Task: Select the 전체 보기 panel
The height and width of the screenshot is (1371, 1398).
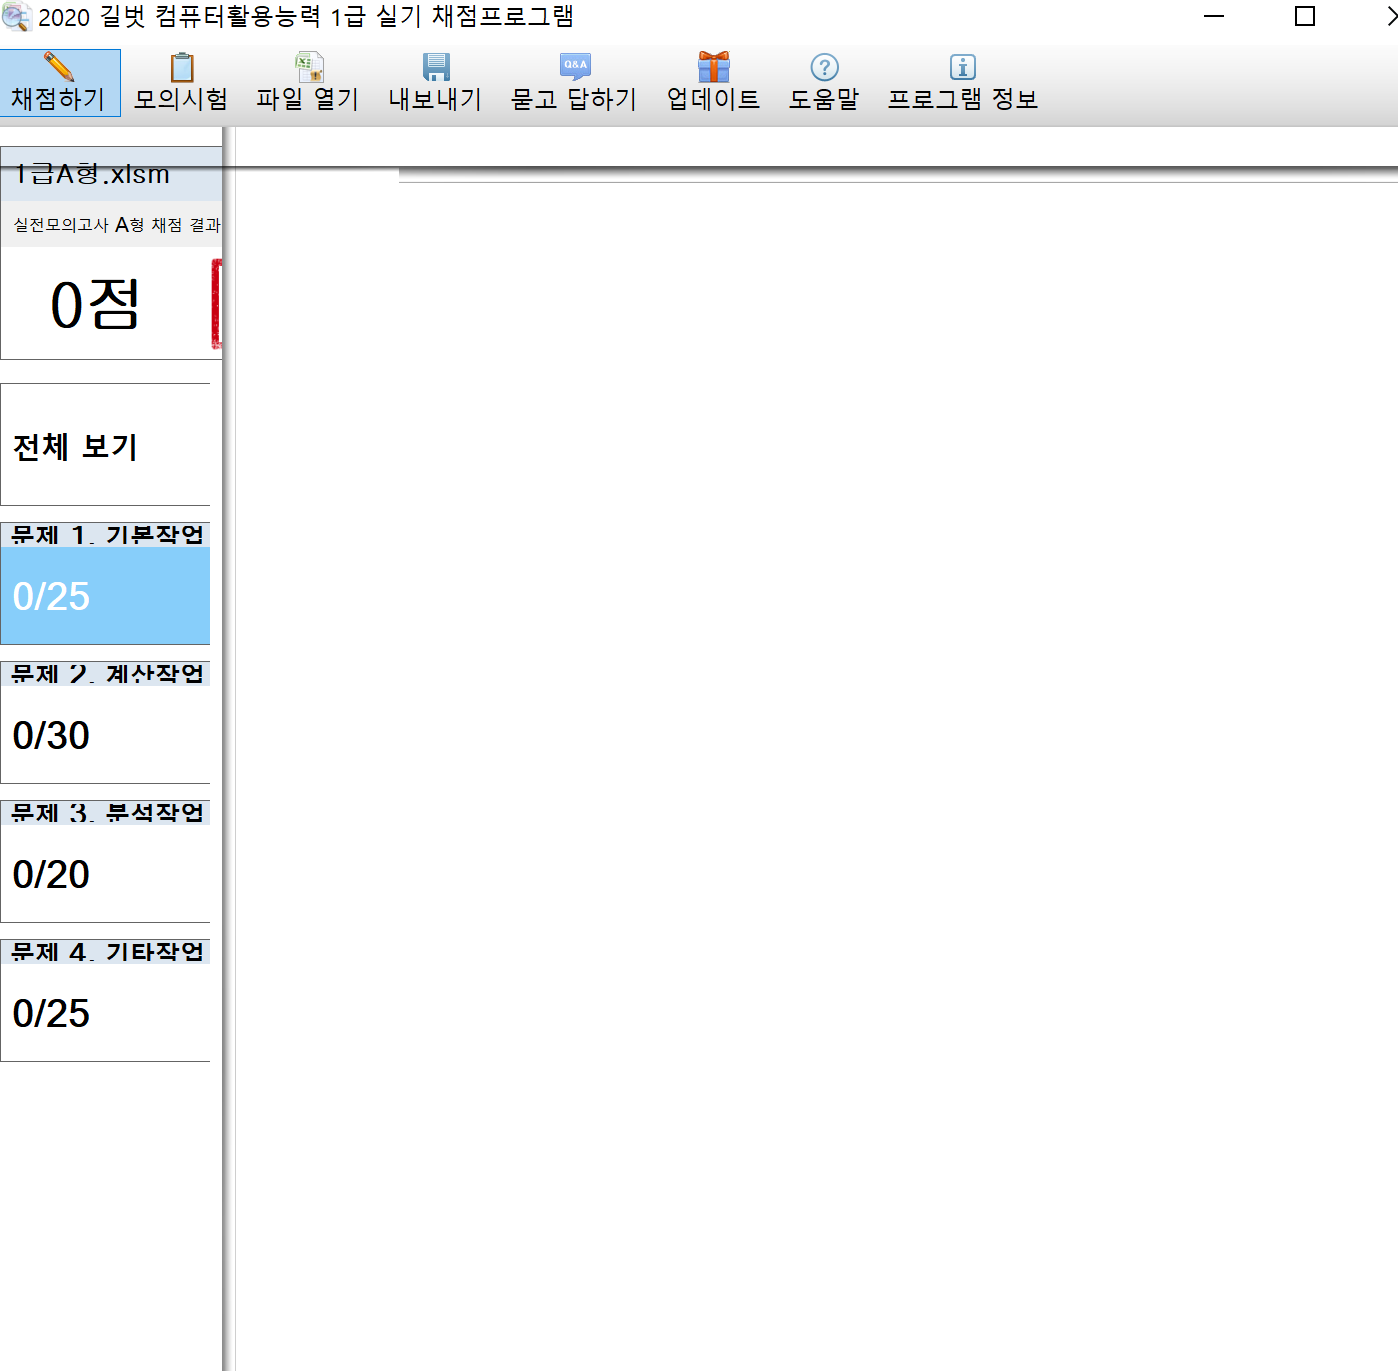Action: [105, 446]
